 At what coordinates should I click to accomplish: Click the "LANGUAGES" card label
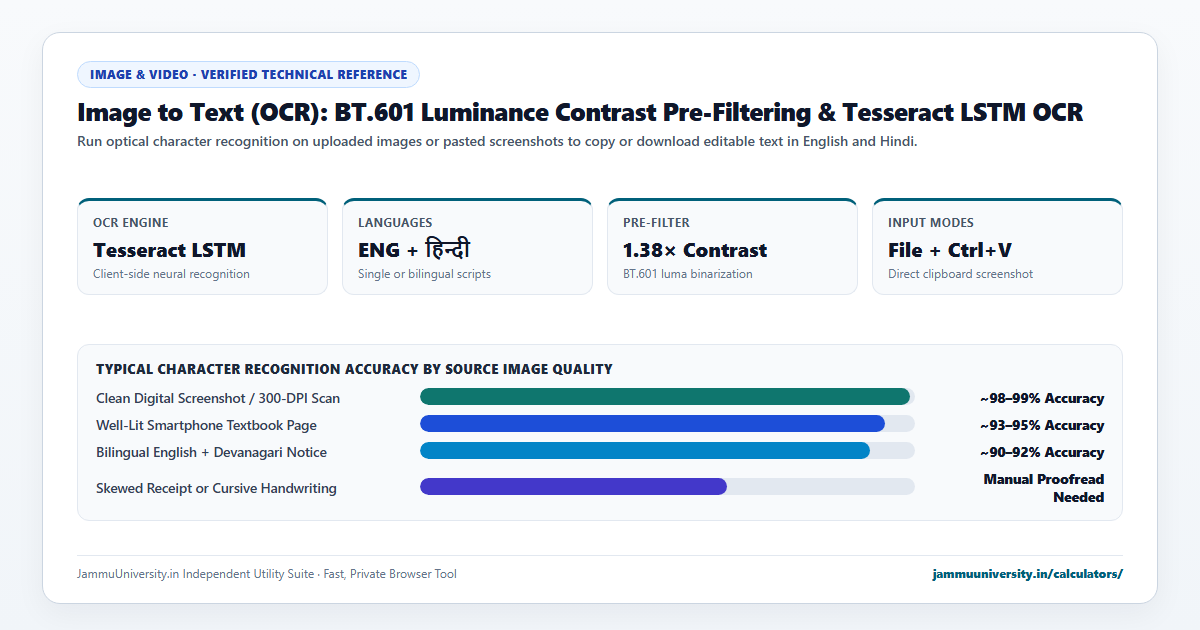pyautogui.click(x=395, y=223)
